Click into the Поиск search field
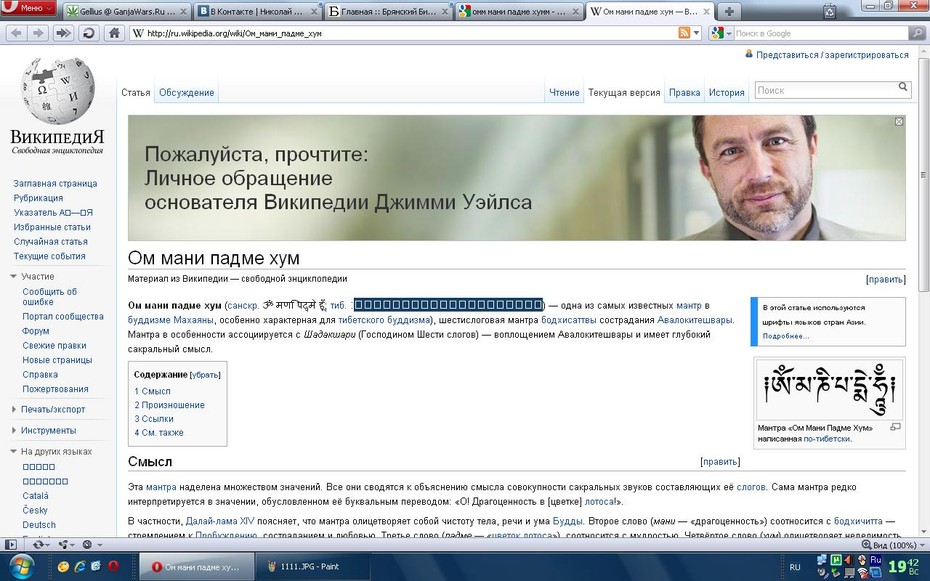 pos(826,90)
